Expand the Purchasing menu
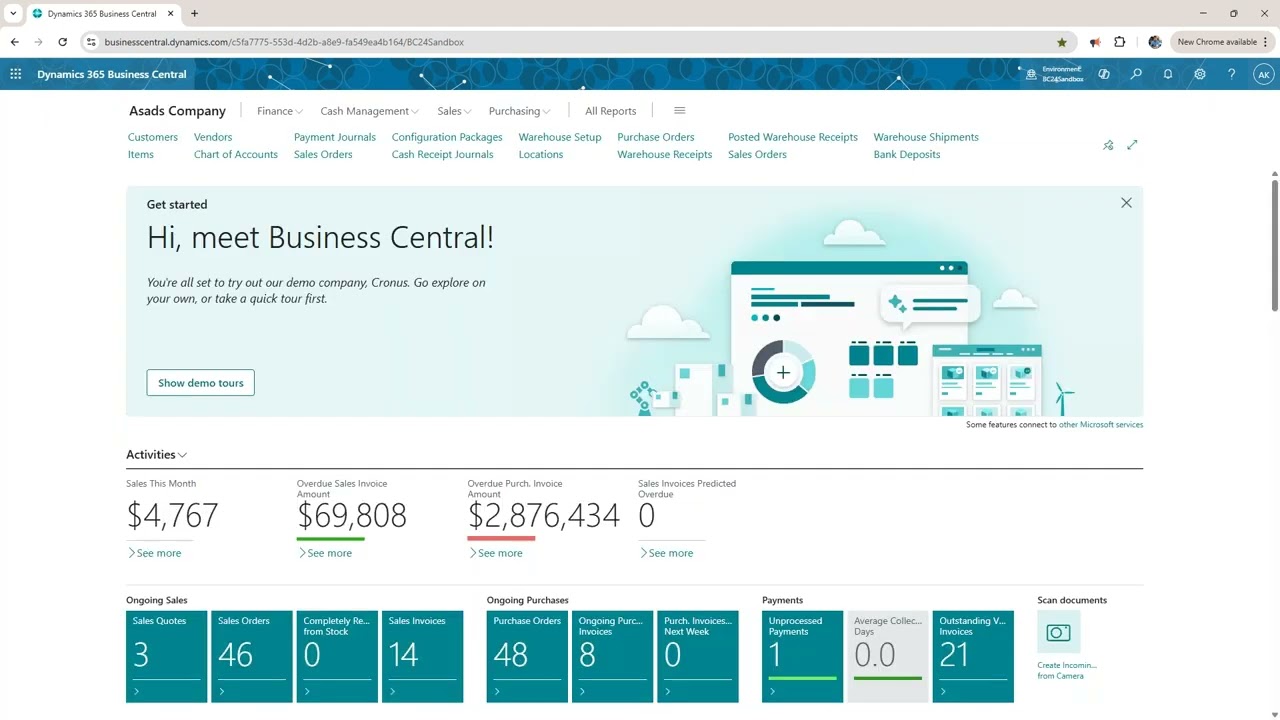Viewport: 1280px width, 720px height. 520,111
